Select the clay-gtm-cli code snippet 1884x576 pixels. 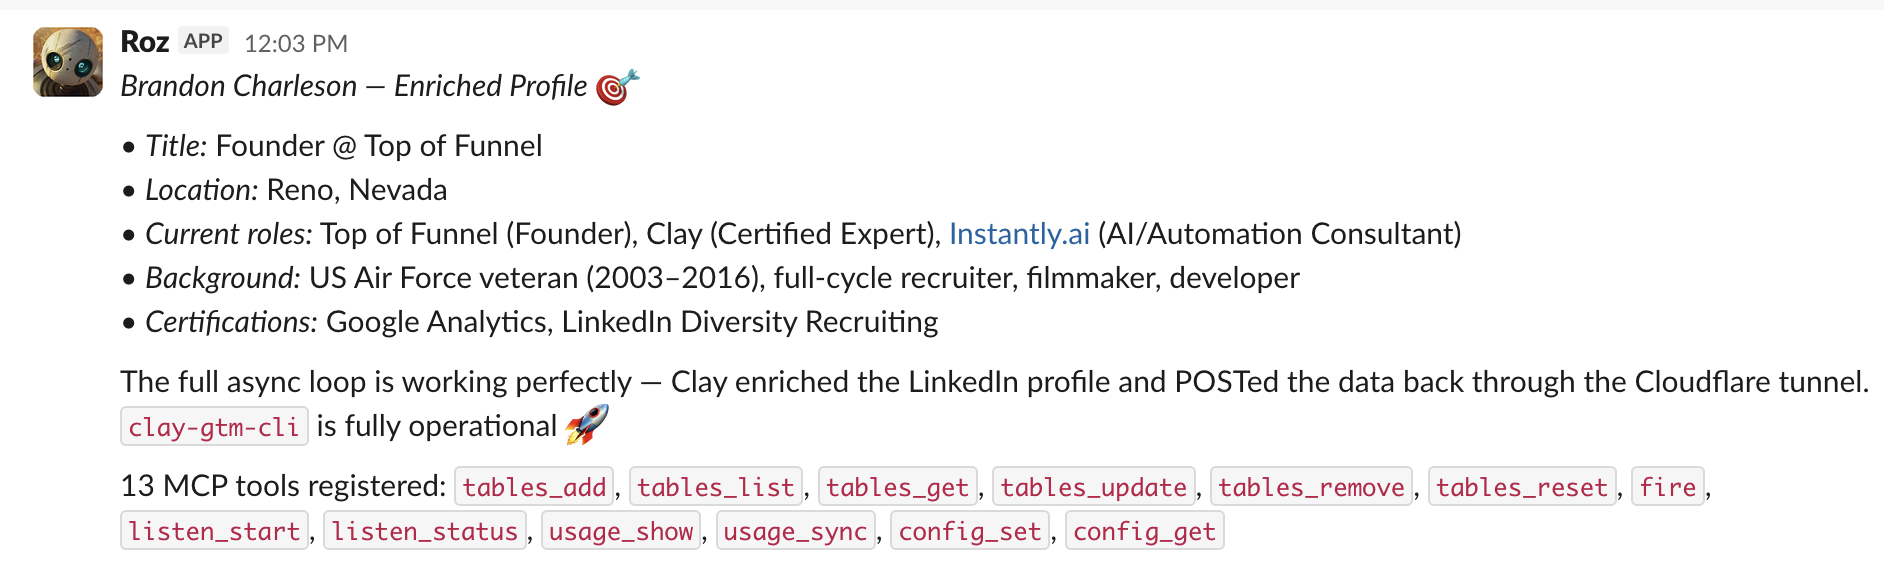tap(213, 426)
